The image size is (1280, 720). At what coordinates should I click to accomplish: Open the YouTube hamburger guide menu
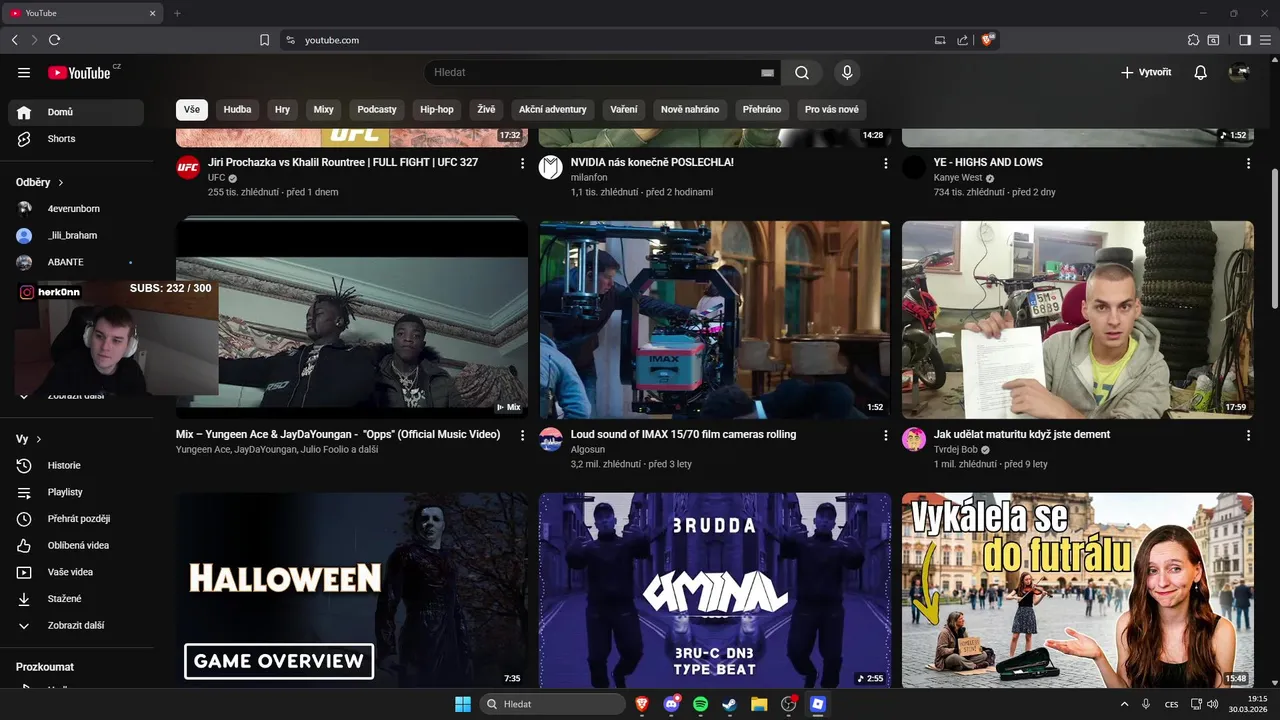pyautogui.click(x=24, y=72)
